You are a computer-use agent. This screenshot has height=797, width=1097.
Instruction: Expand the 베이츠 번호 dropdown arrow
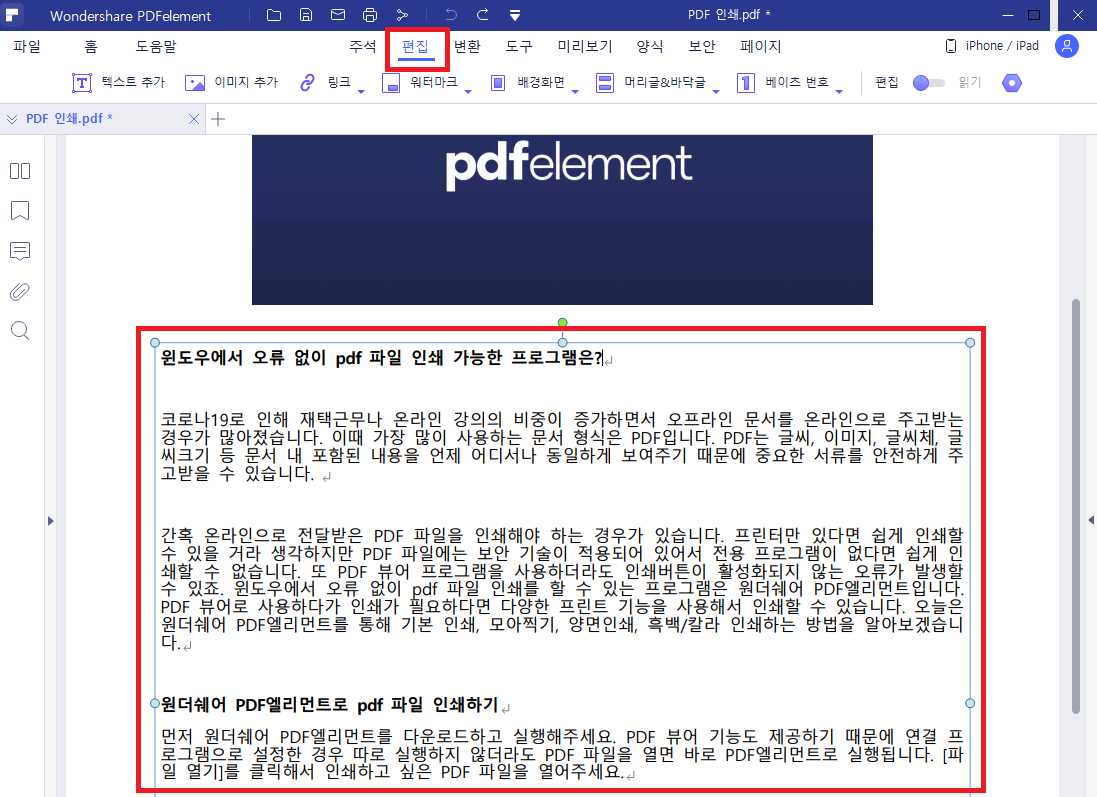(839, 91)
